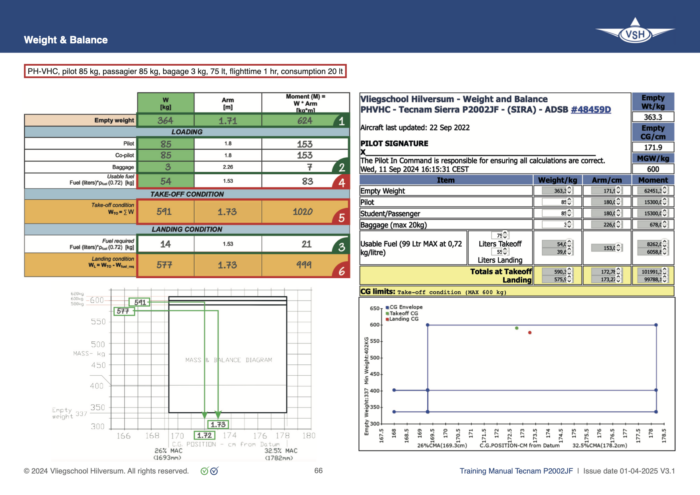This screenshot has height=495, width=700.
Task: Click the Takeoff CG legend entry
Action: point(402,313)
